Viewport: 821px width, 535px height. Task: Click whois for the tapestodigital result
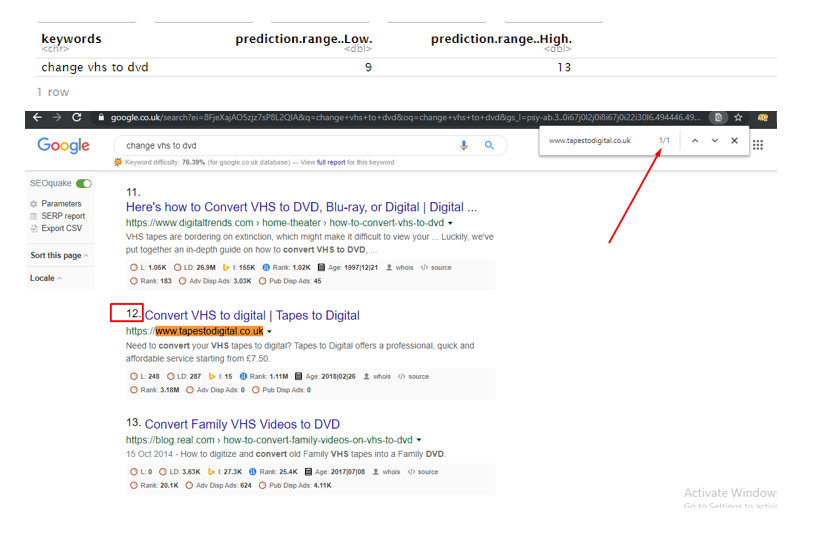377,376
